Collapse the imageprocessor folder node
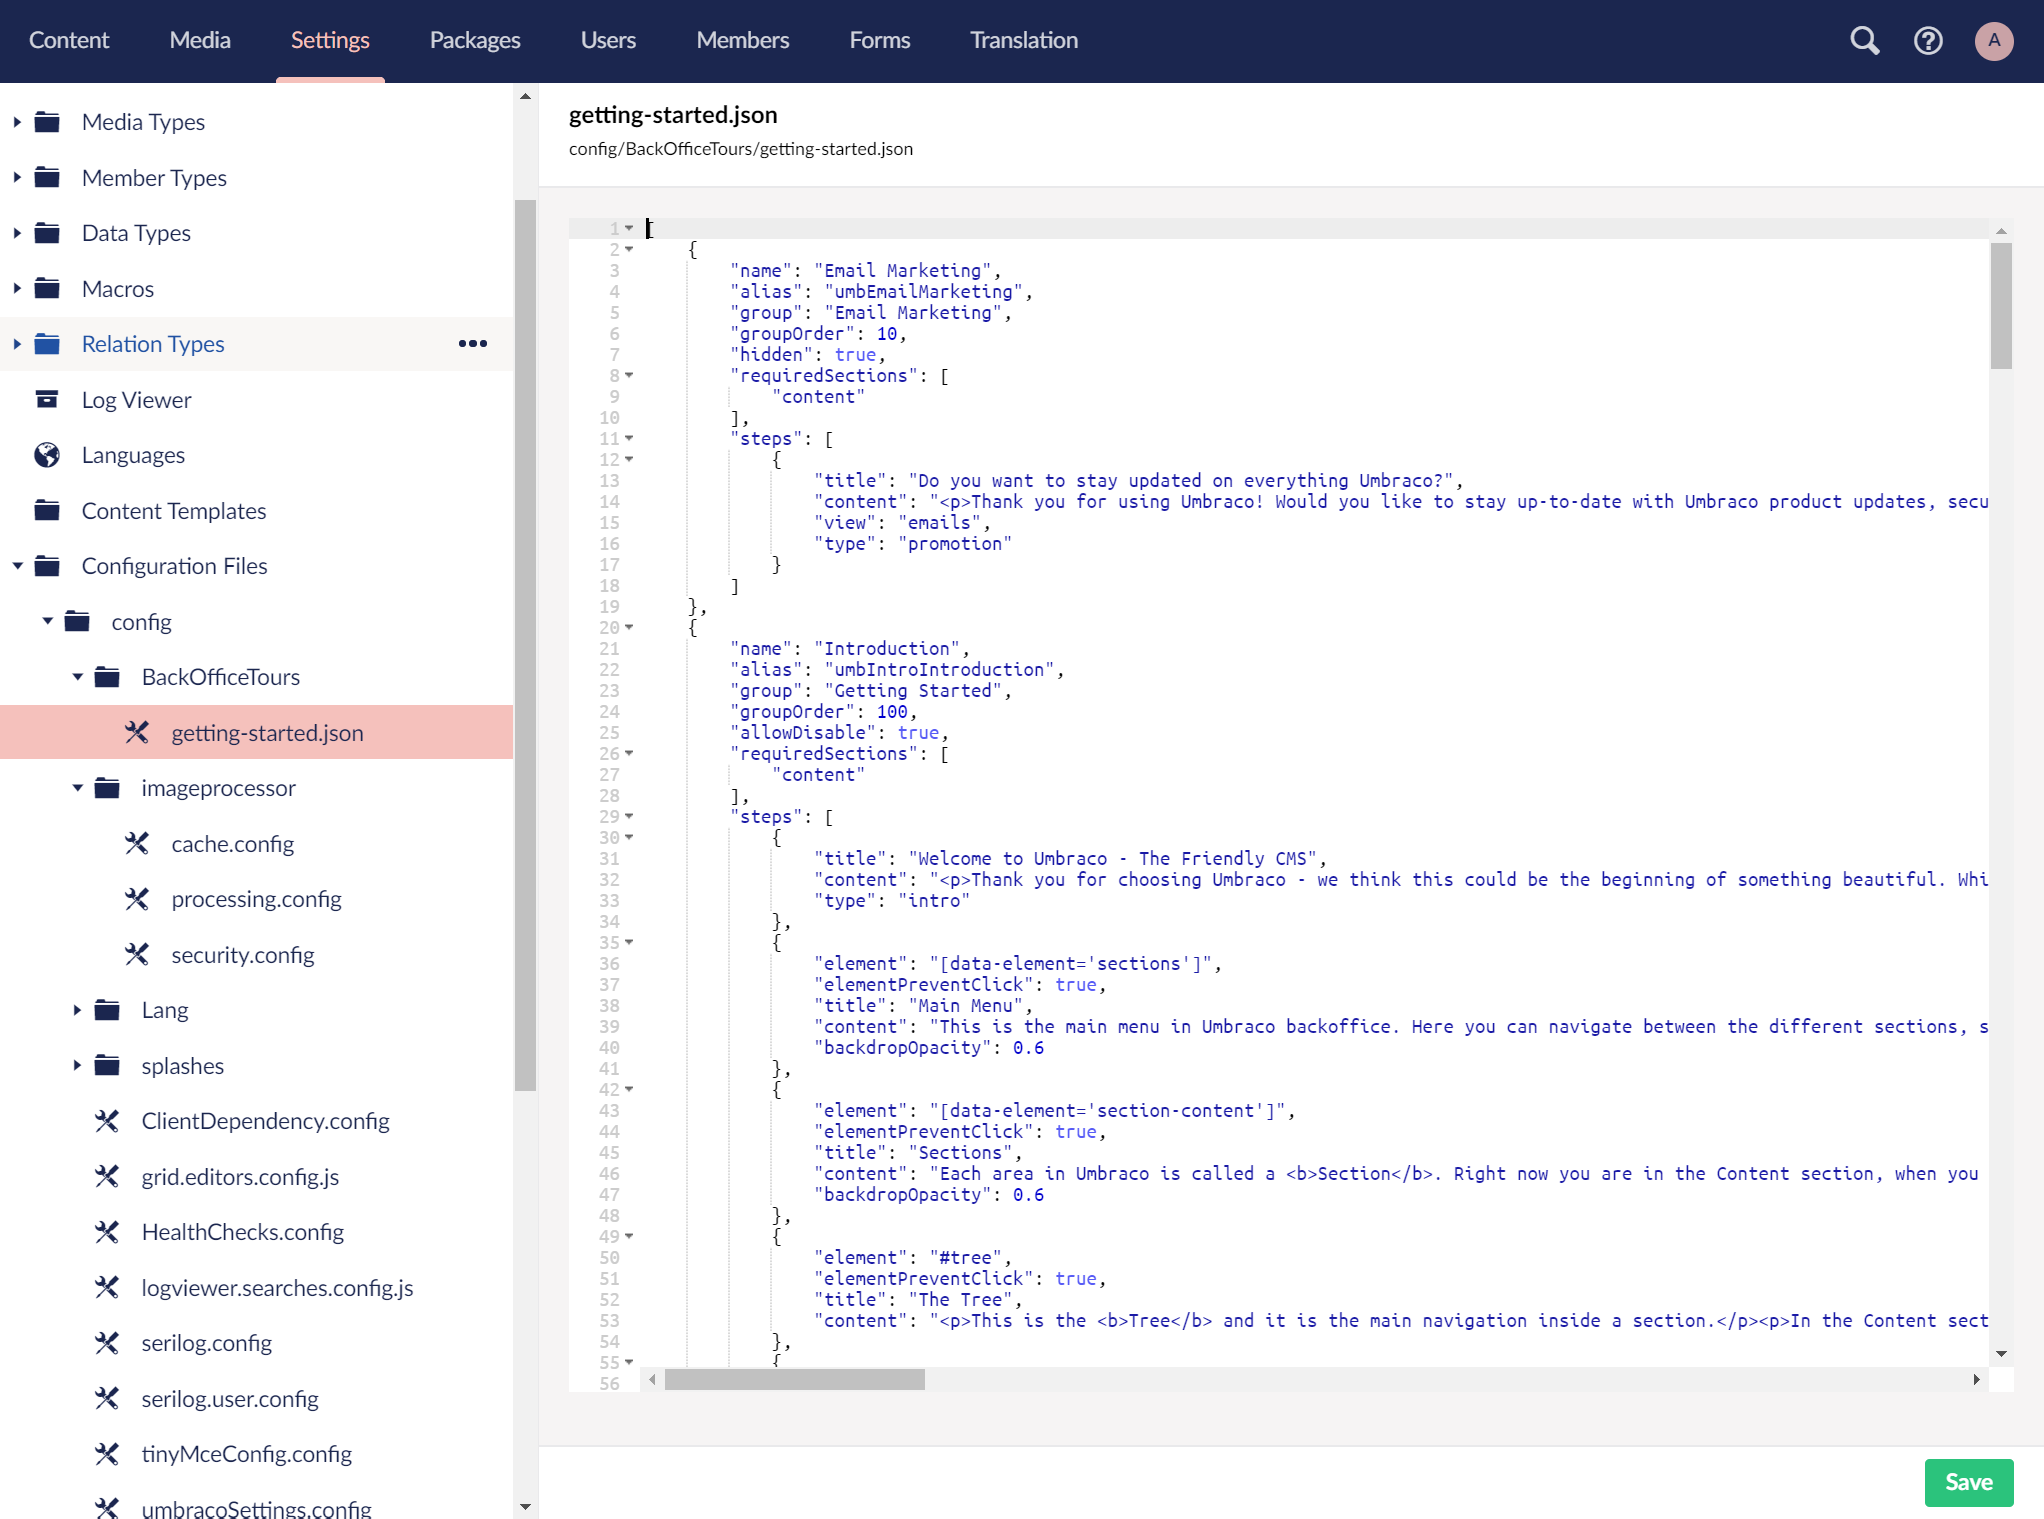The height and width of the screenshot is (1519, 2044). (77, 788)
